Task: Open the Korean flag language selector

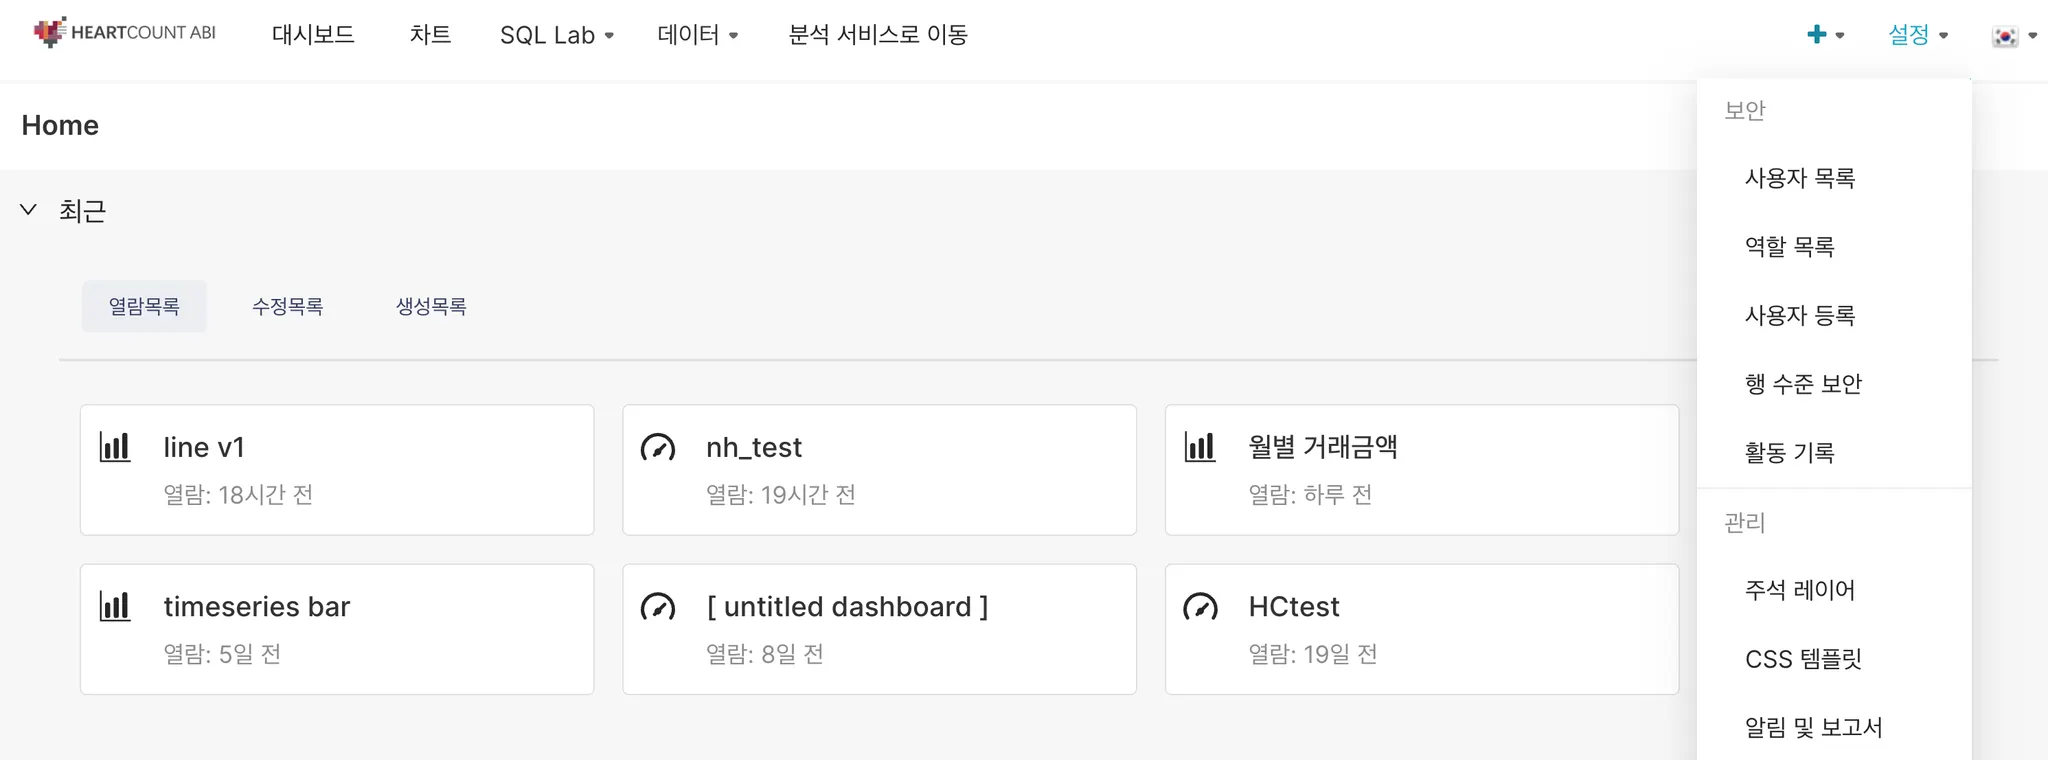Action: click(x=2014, y=36)
